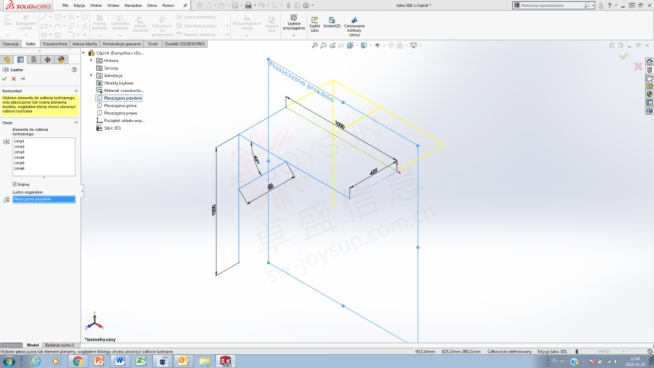Collapse the Opcje section

[x=76, y=123]
